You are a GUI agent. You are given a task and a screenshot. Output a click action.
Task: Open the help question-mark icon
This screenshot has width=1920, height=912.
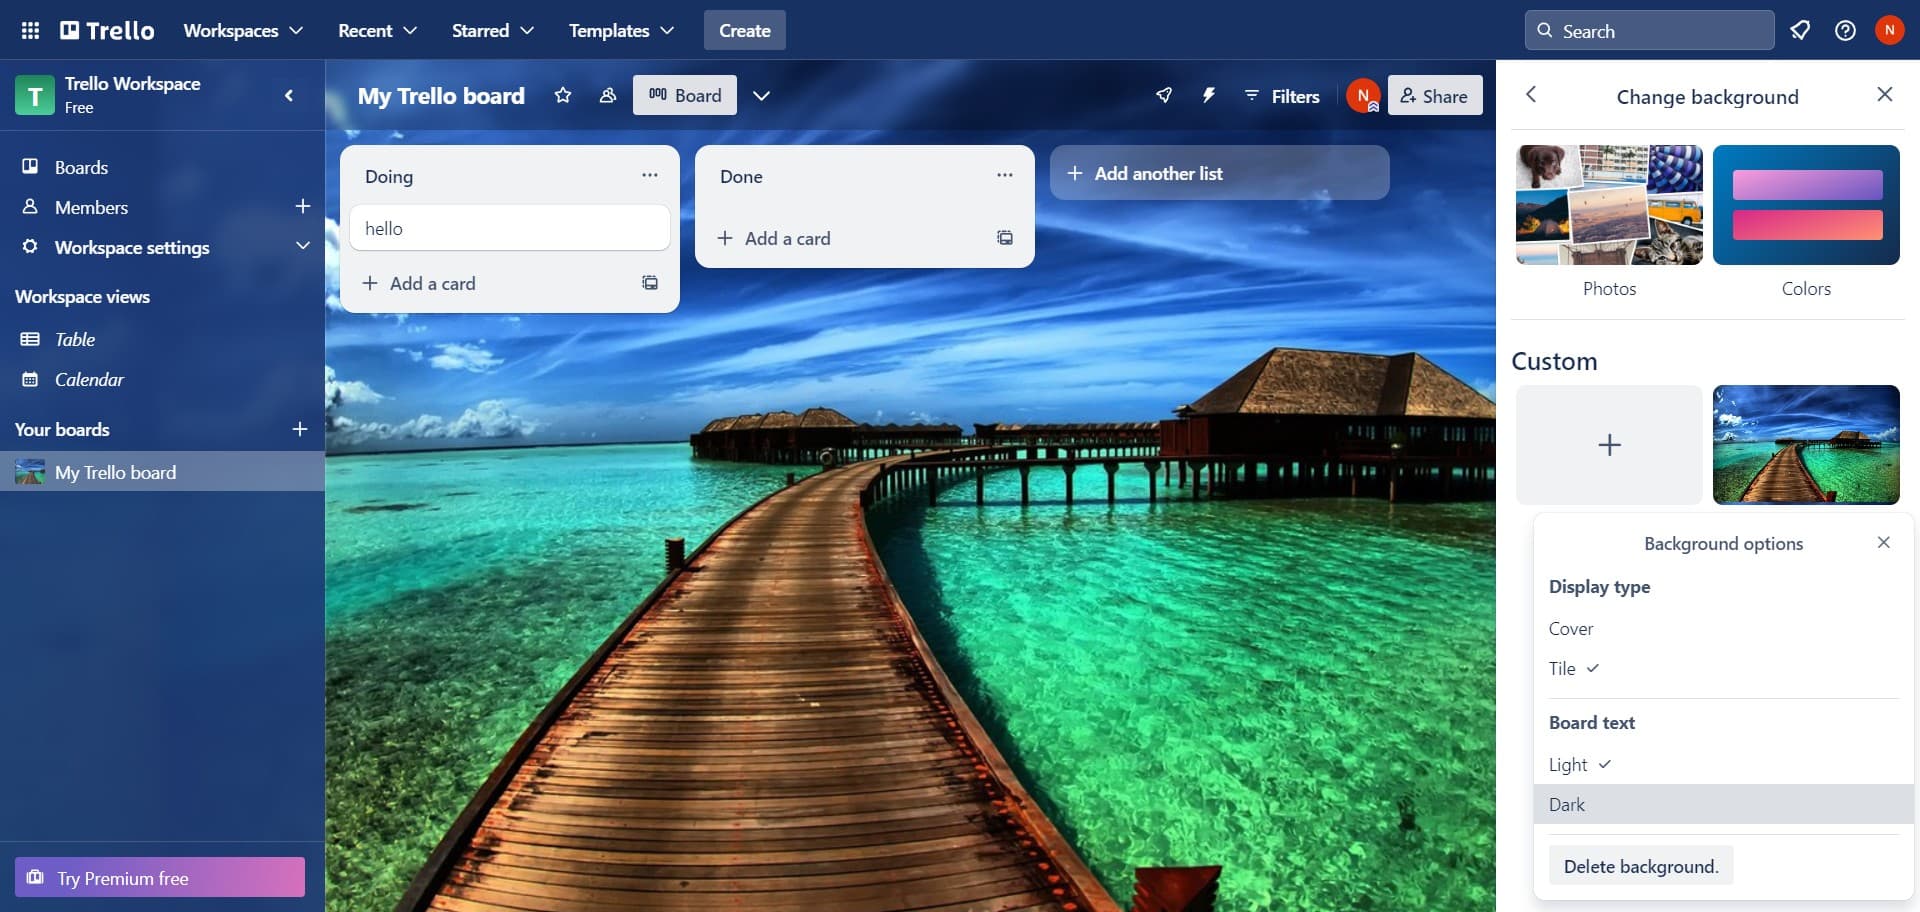click(1846, 30)
